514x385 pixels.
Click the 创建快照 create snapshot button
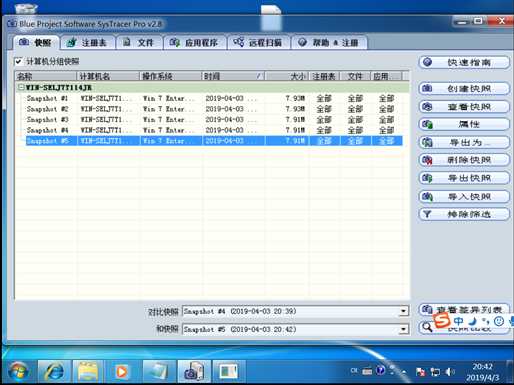tap(464, 88)
